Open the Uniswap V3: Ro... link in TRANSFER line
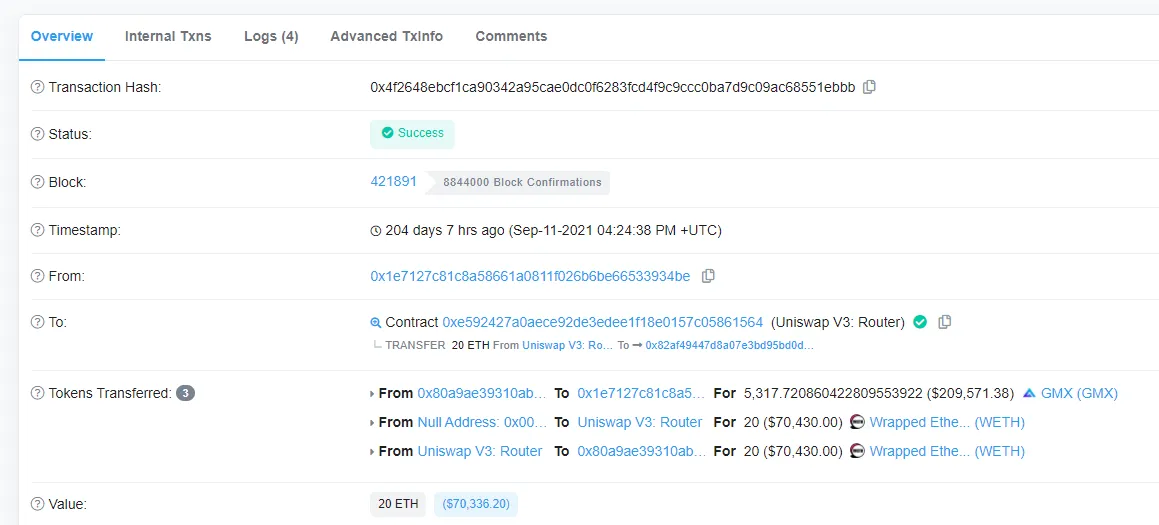1159x525 pixels. click(x=568, y=345)
